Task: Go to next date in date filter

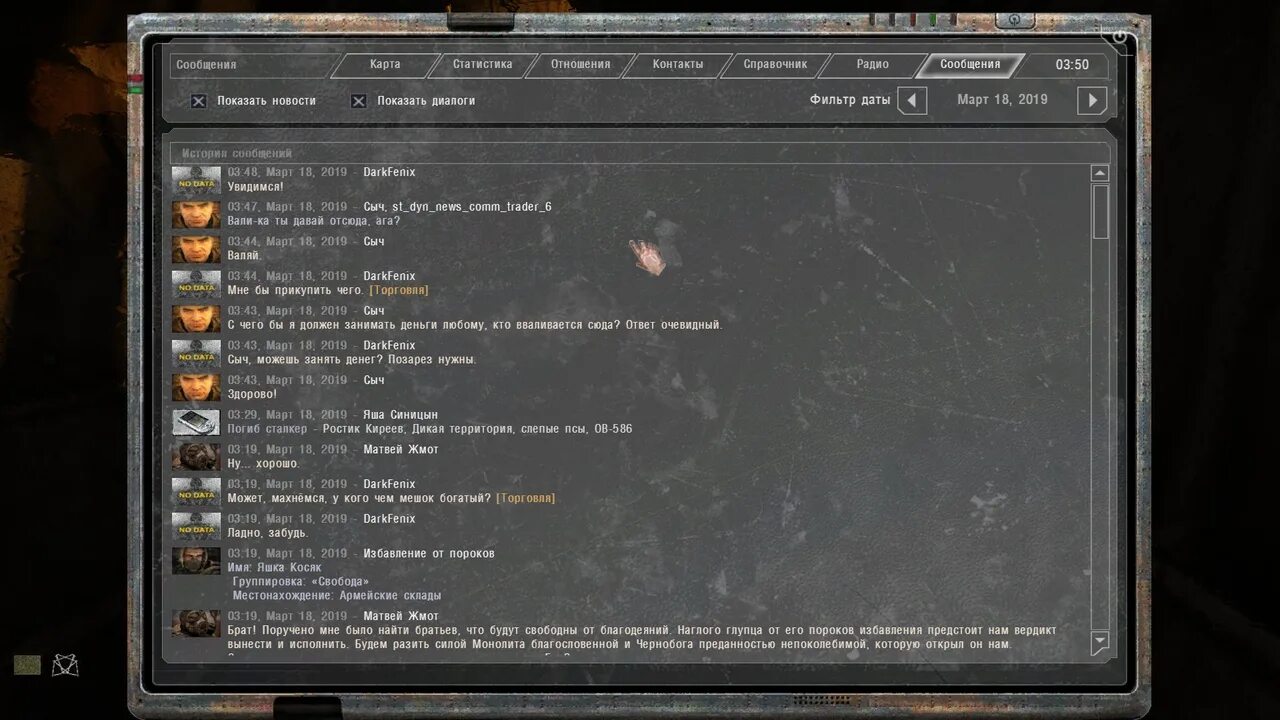Action: [x=1092, y=100]
